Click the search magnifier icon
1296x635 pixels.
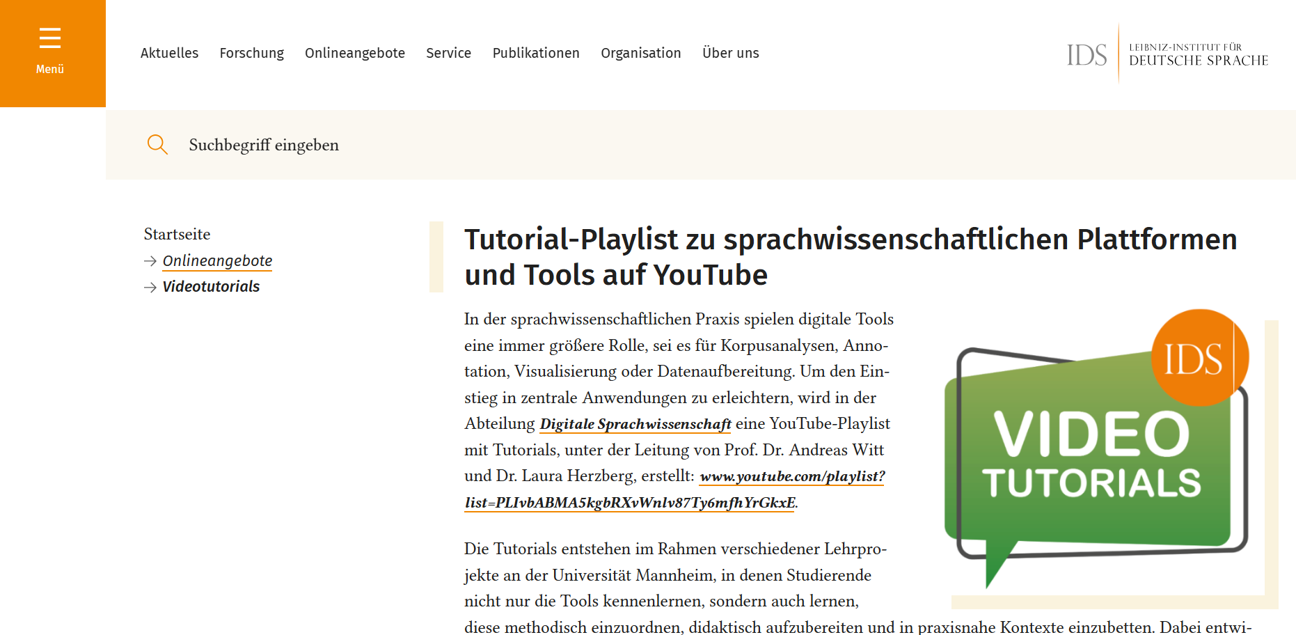pyautogui.click(x=157, y=144)
